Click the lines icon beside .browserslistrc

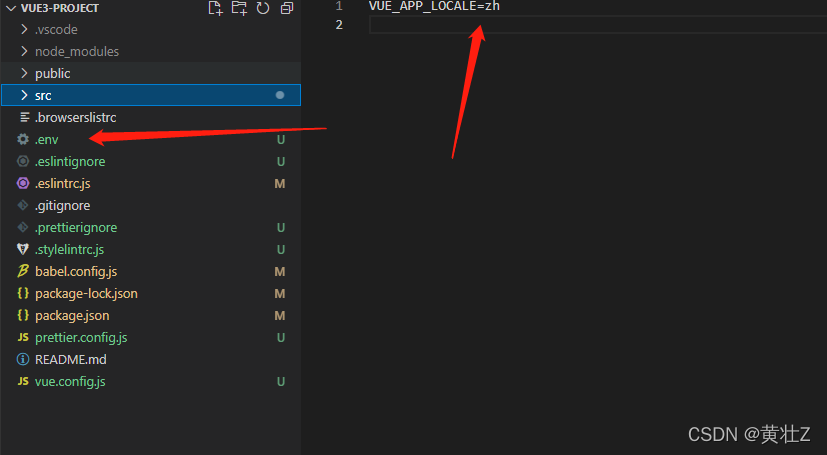coord(24,117)
